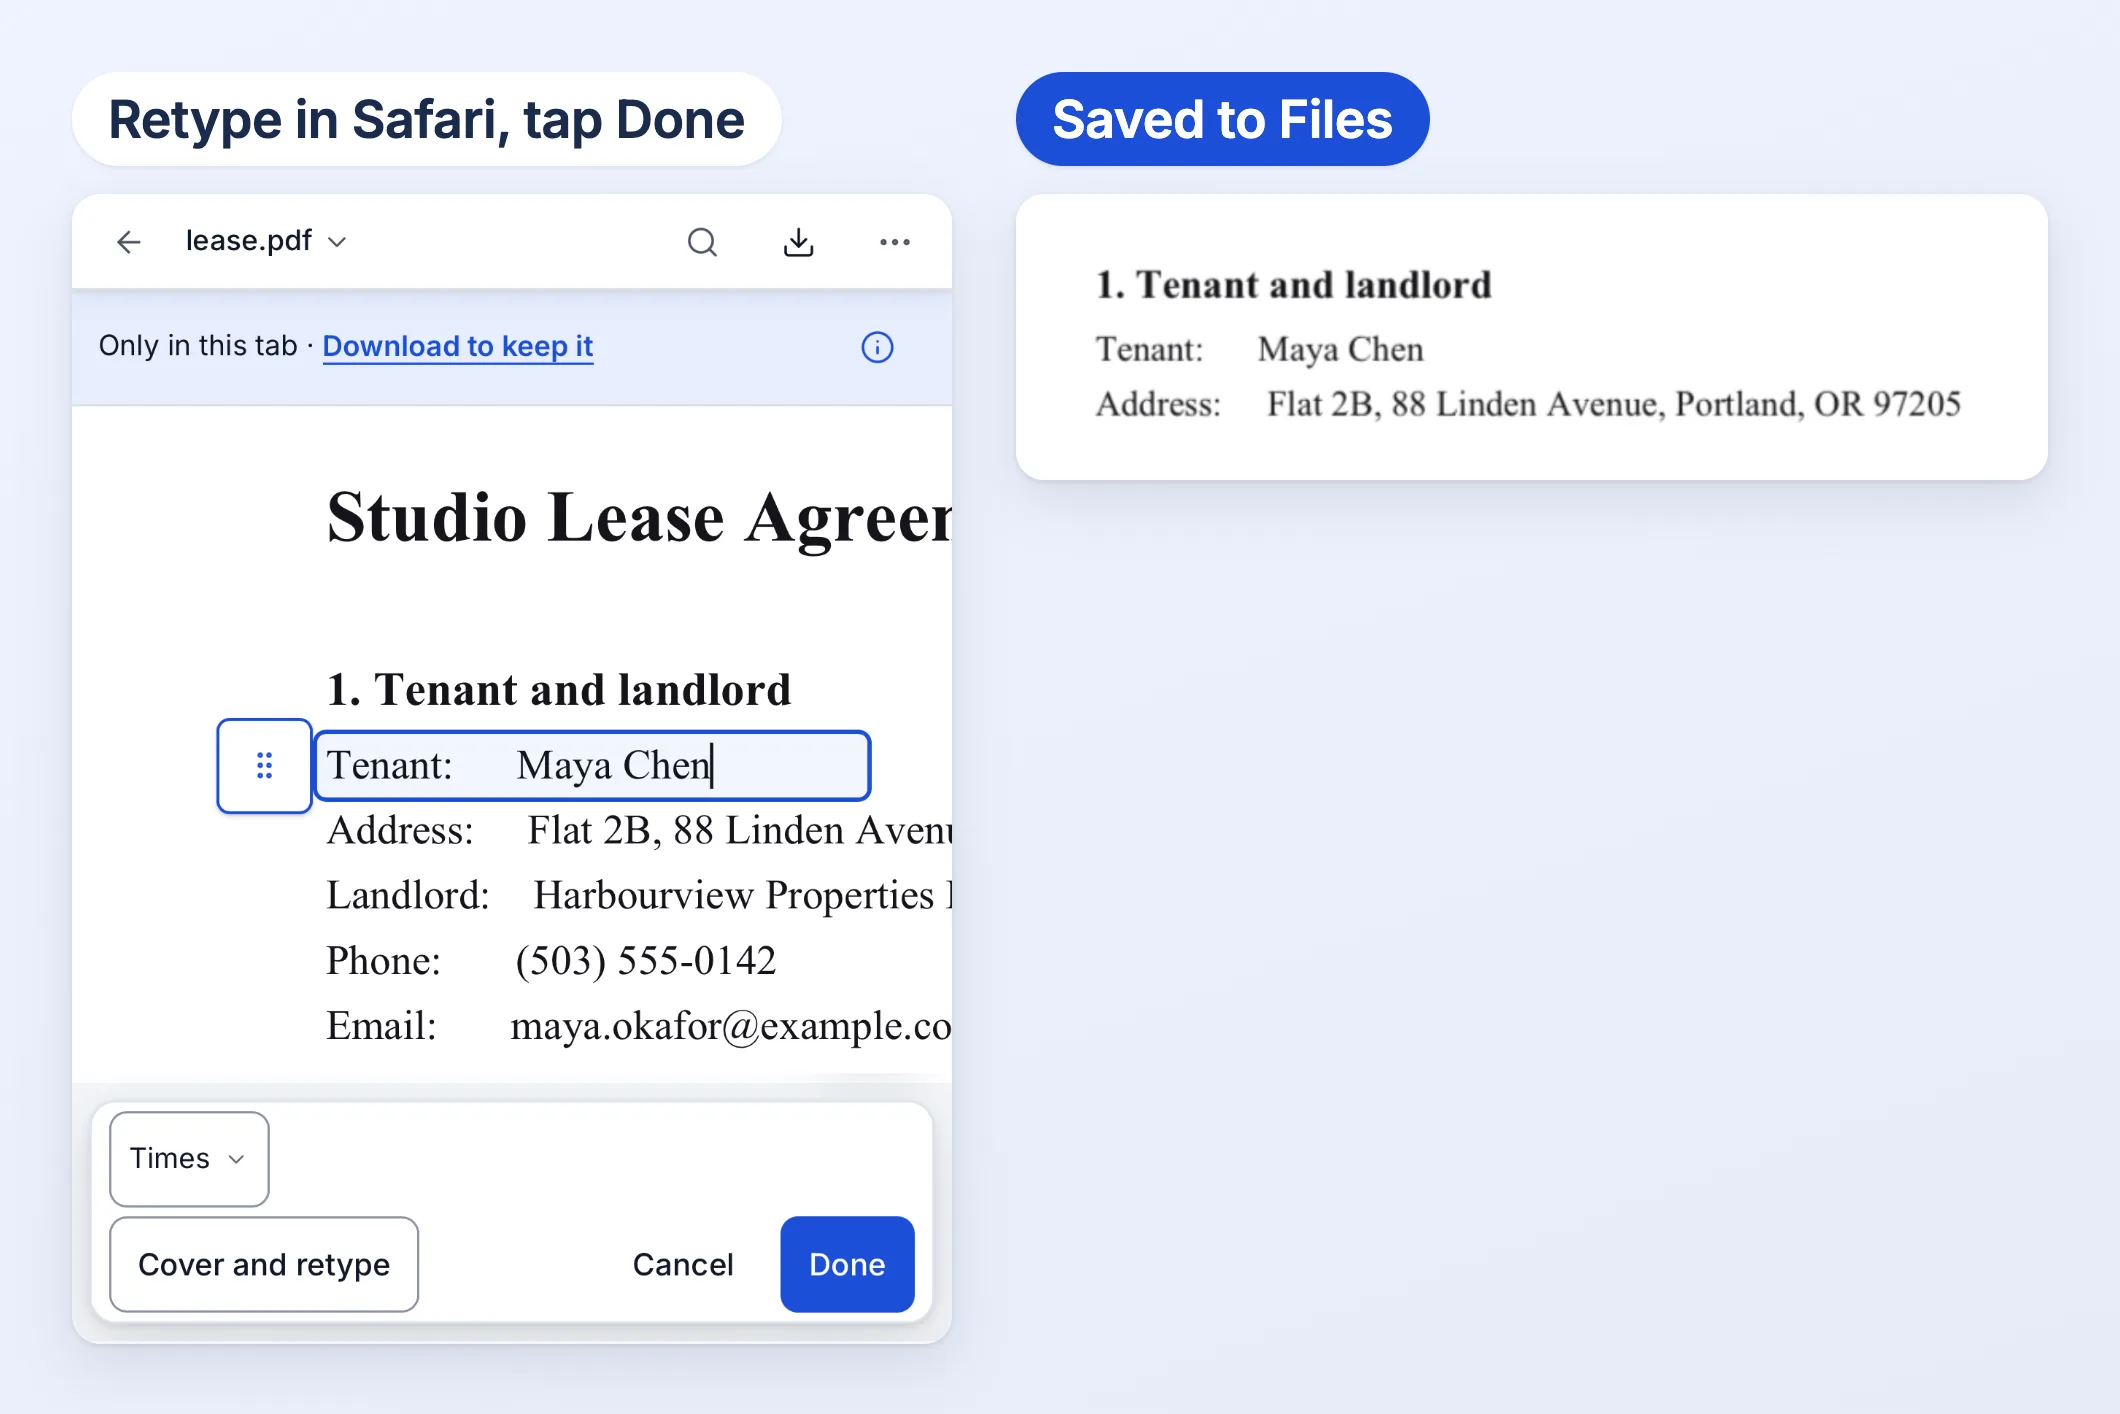Click the 'Address: Flat 2B' line in editor
2120x1414 pixels.
point(639,831)
